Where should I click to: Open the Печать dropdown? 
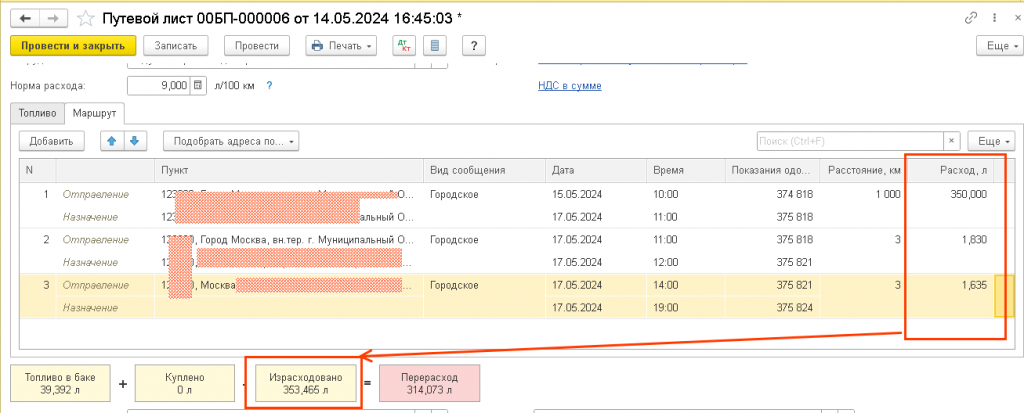click(341, 46)
